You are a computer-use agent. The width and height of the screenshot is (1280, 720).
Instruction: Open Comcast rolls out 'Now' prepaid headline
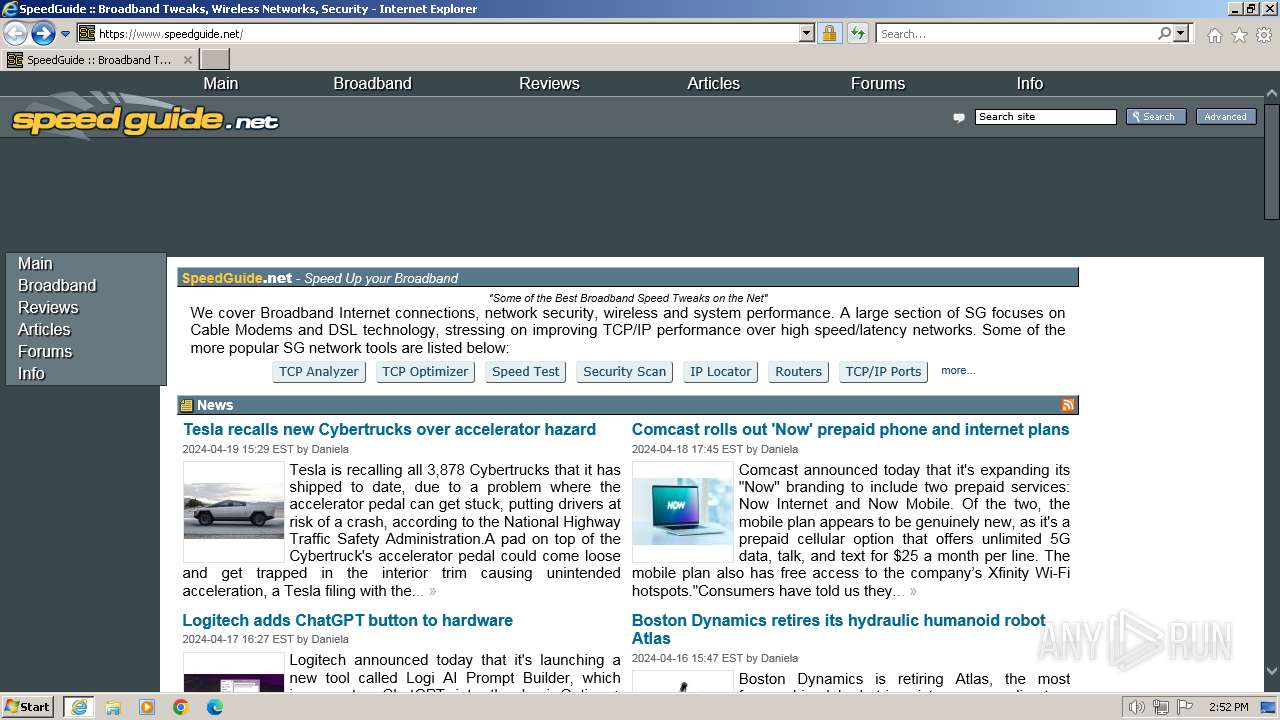tap(850, 430)
